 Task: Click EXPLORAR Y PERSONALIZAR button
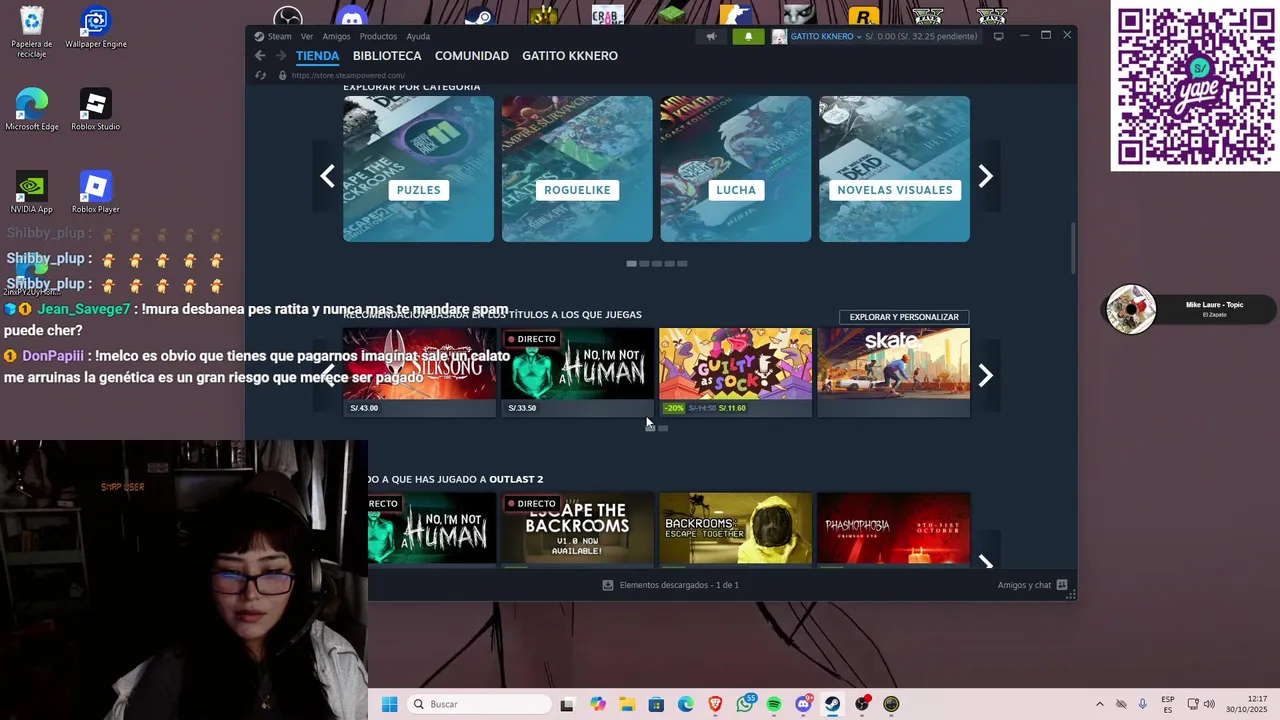[x=904, y=317]
